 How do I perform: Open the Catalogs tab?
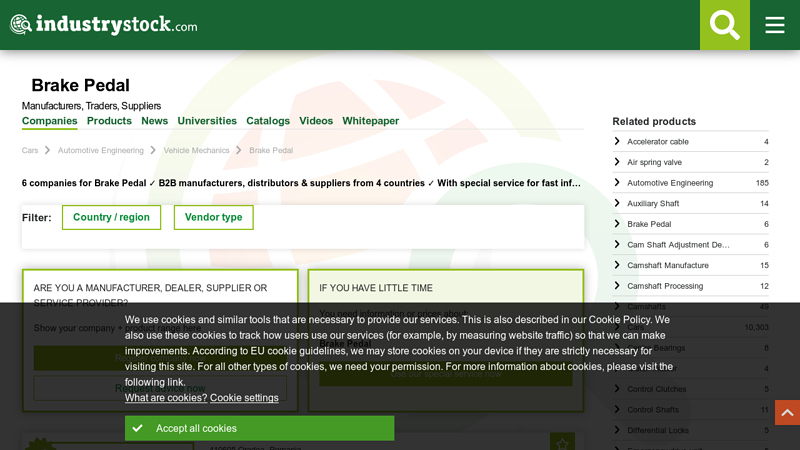pyautogui.click(x=268, y=121)
